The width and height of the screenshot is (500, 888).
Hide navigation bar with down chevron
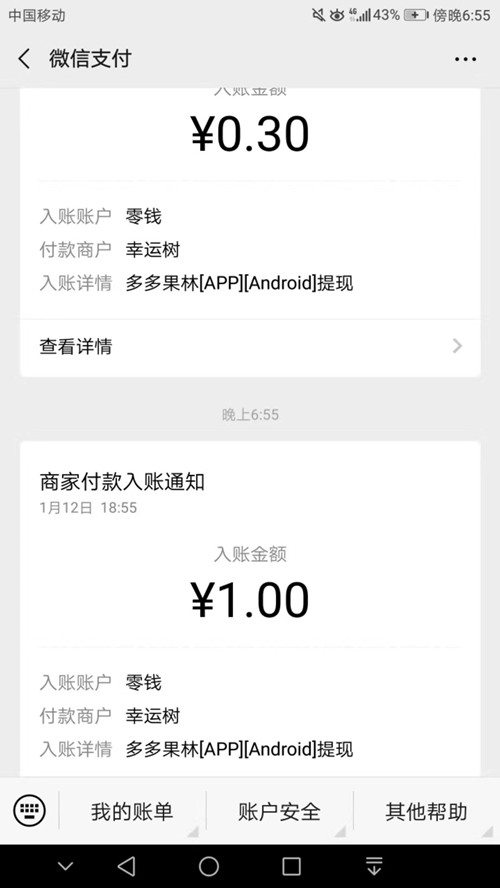pos(66,866)
